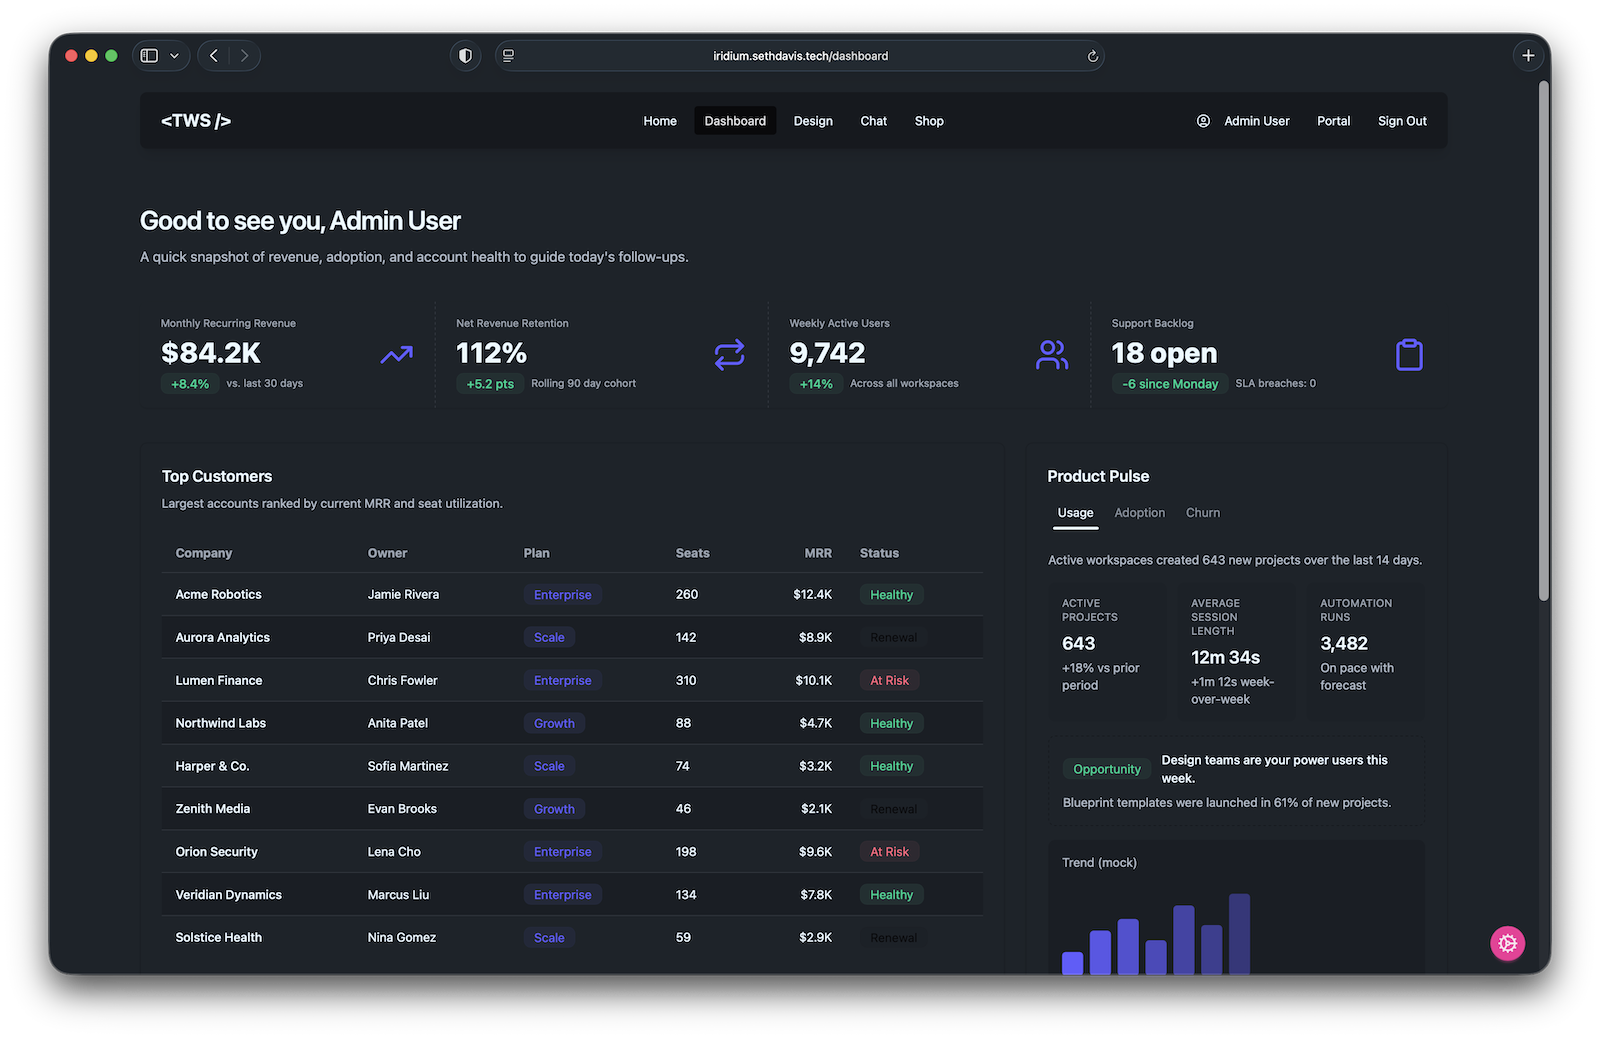The width and height of the screenshot is (1600, 1039).
Task: Click the Weekly Active Users people icon
Action: coord(1051,355)
